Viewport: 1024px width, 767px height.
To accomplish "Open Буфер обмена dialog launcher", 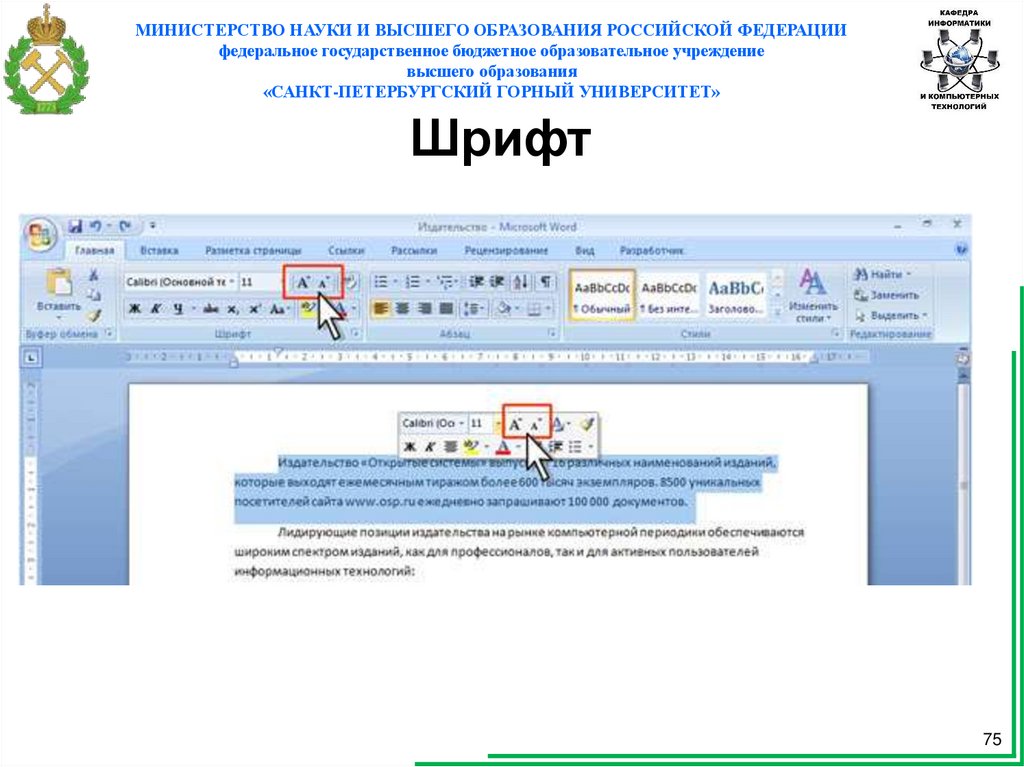I will [x=109, y=334].
